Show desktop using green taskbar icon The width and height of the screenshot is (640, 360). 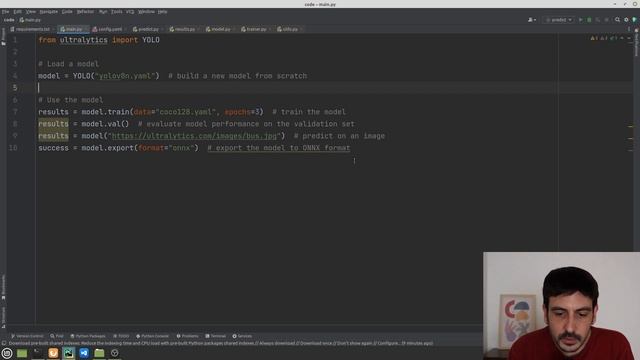coord(22,353)
